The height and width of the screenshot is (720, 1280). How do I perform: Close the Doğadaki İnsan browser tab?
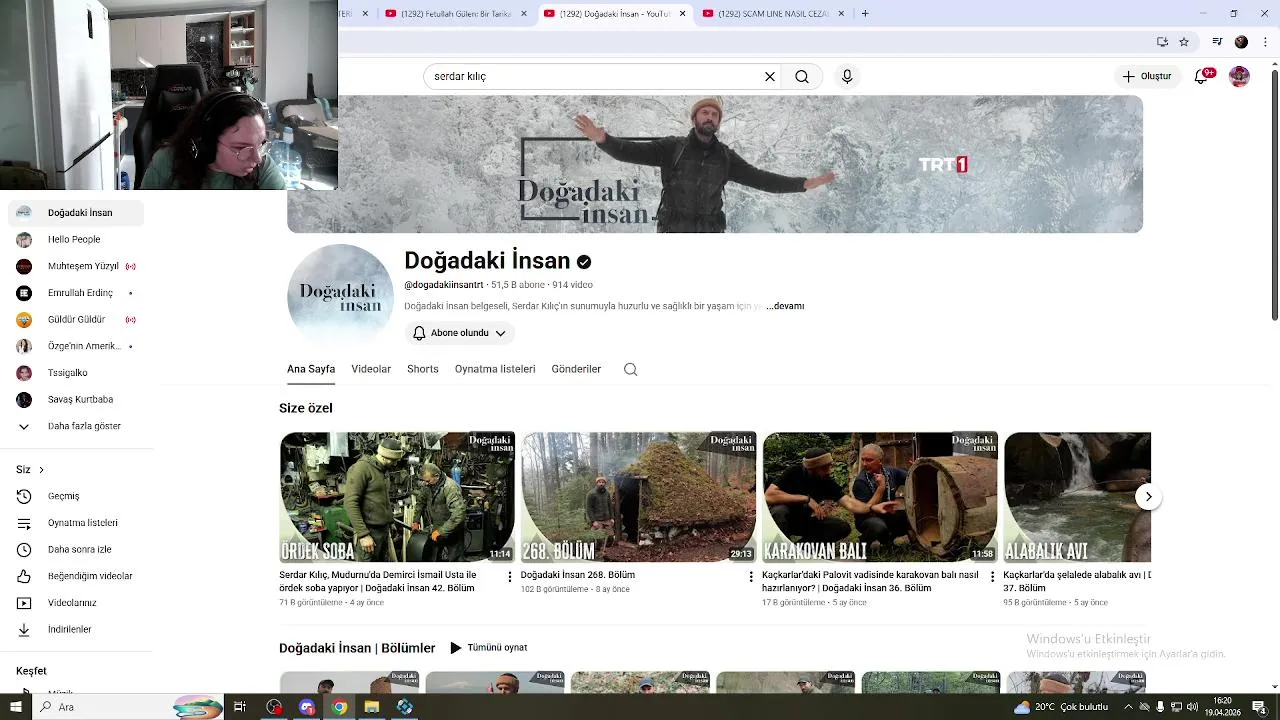coord(683,13)
